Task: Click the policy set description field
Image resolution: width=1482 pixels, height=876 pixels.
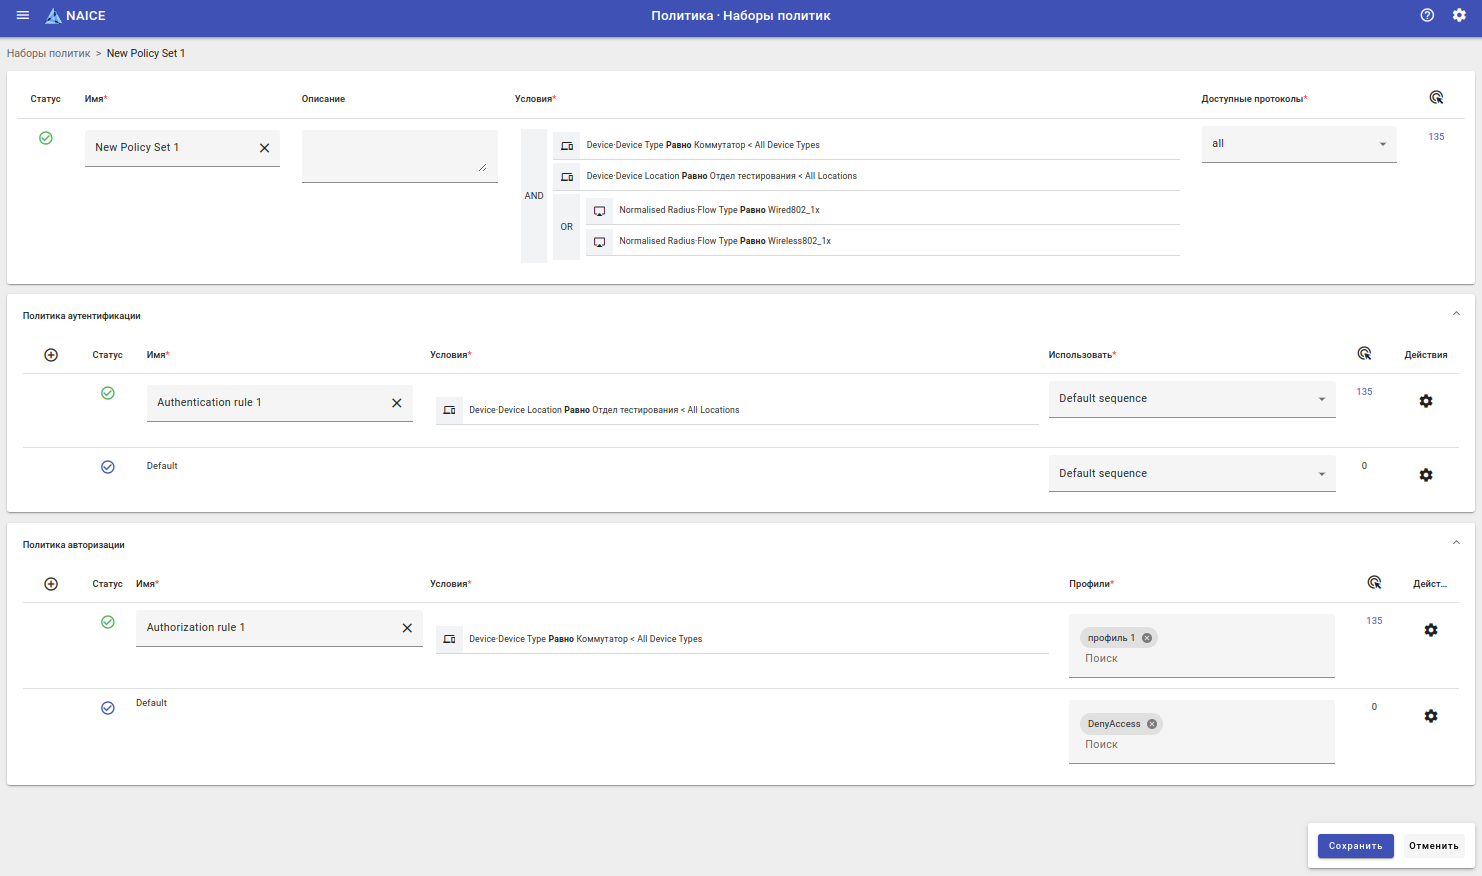Action: pos(399,155)
